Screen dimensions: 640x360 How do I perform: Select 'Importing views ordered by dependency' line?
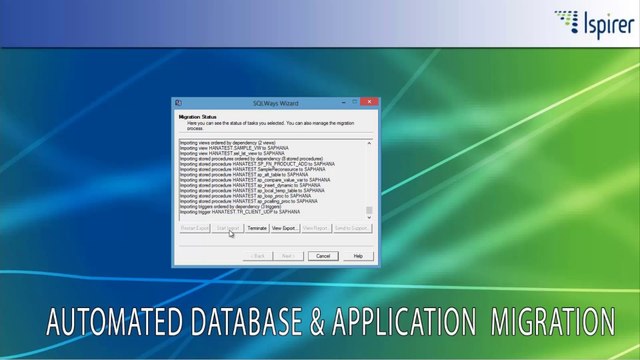[x=228, y=142]
